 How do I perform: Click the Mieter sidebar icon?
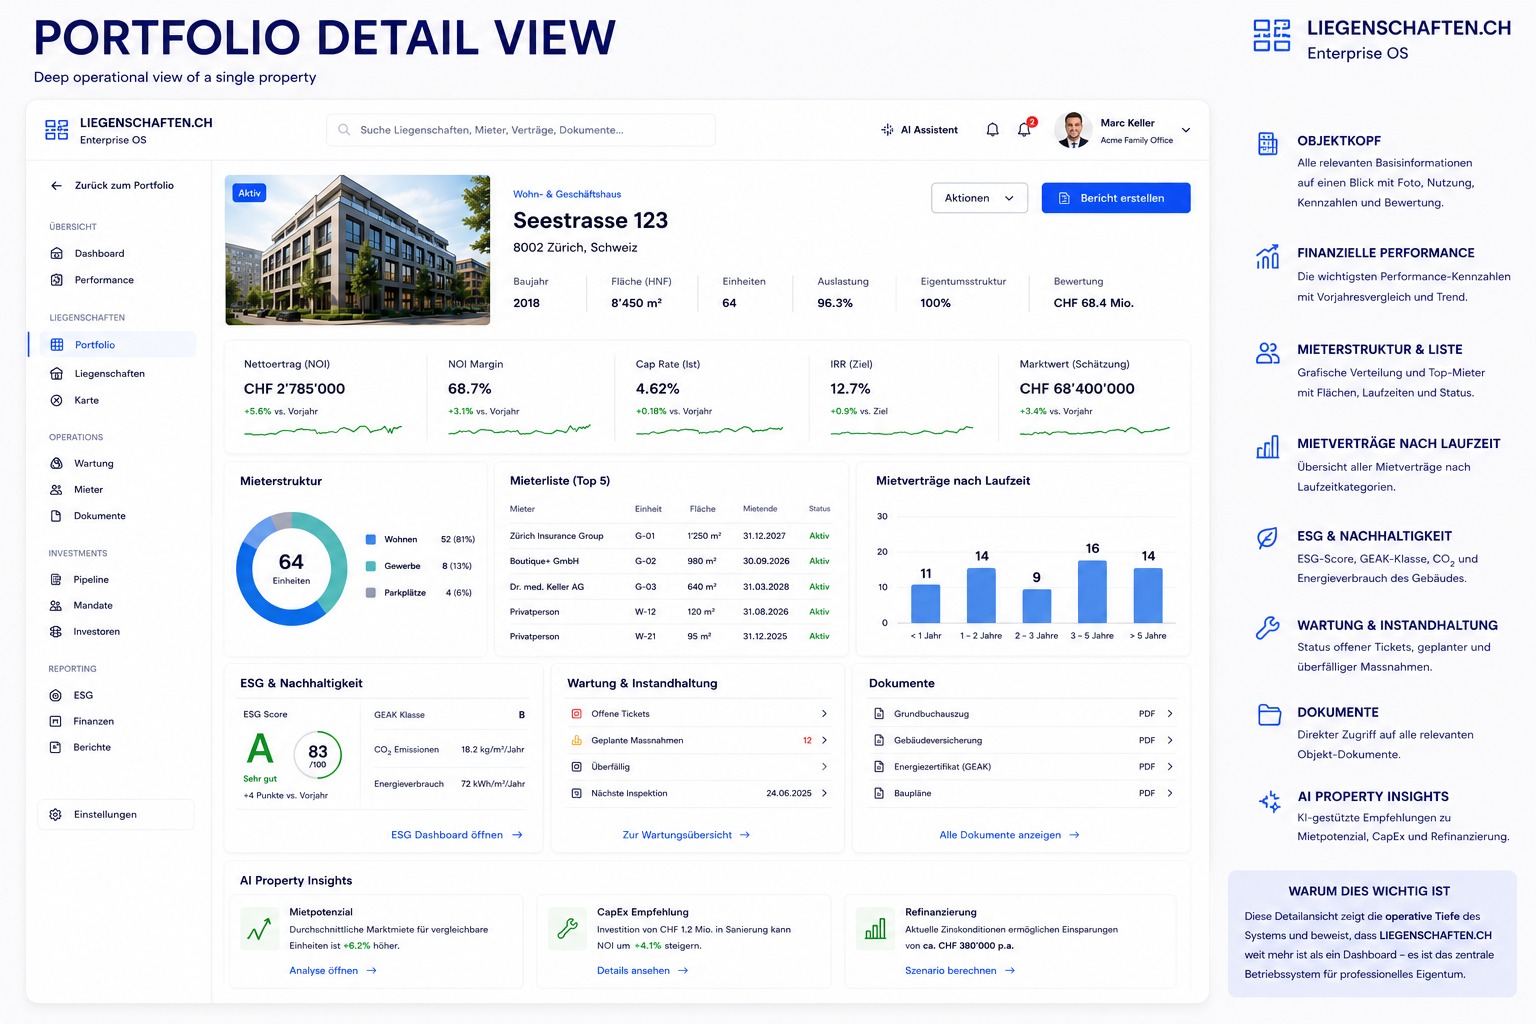coord(56,490)
